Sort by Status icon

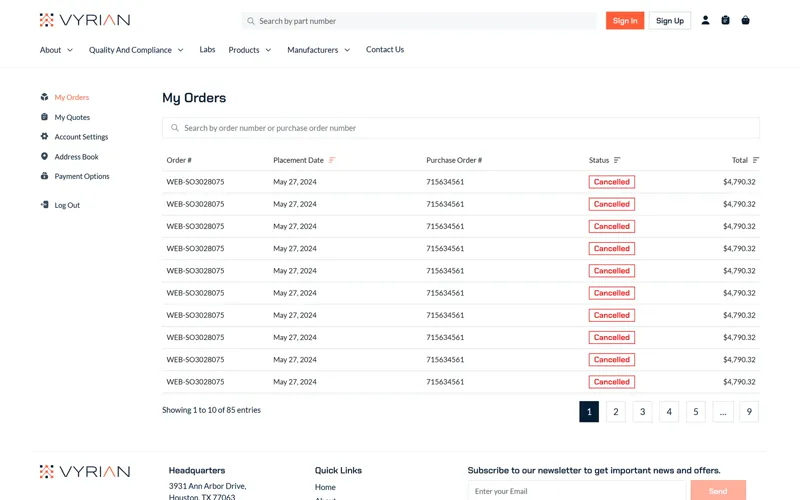(617, 160)
